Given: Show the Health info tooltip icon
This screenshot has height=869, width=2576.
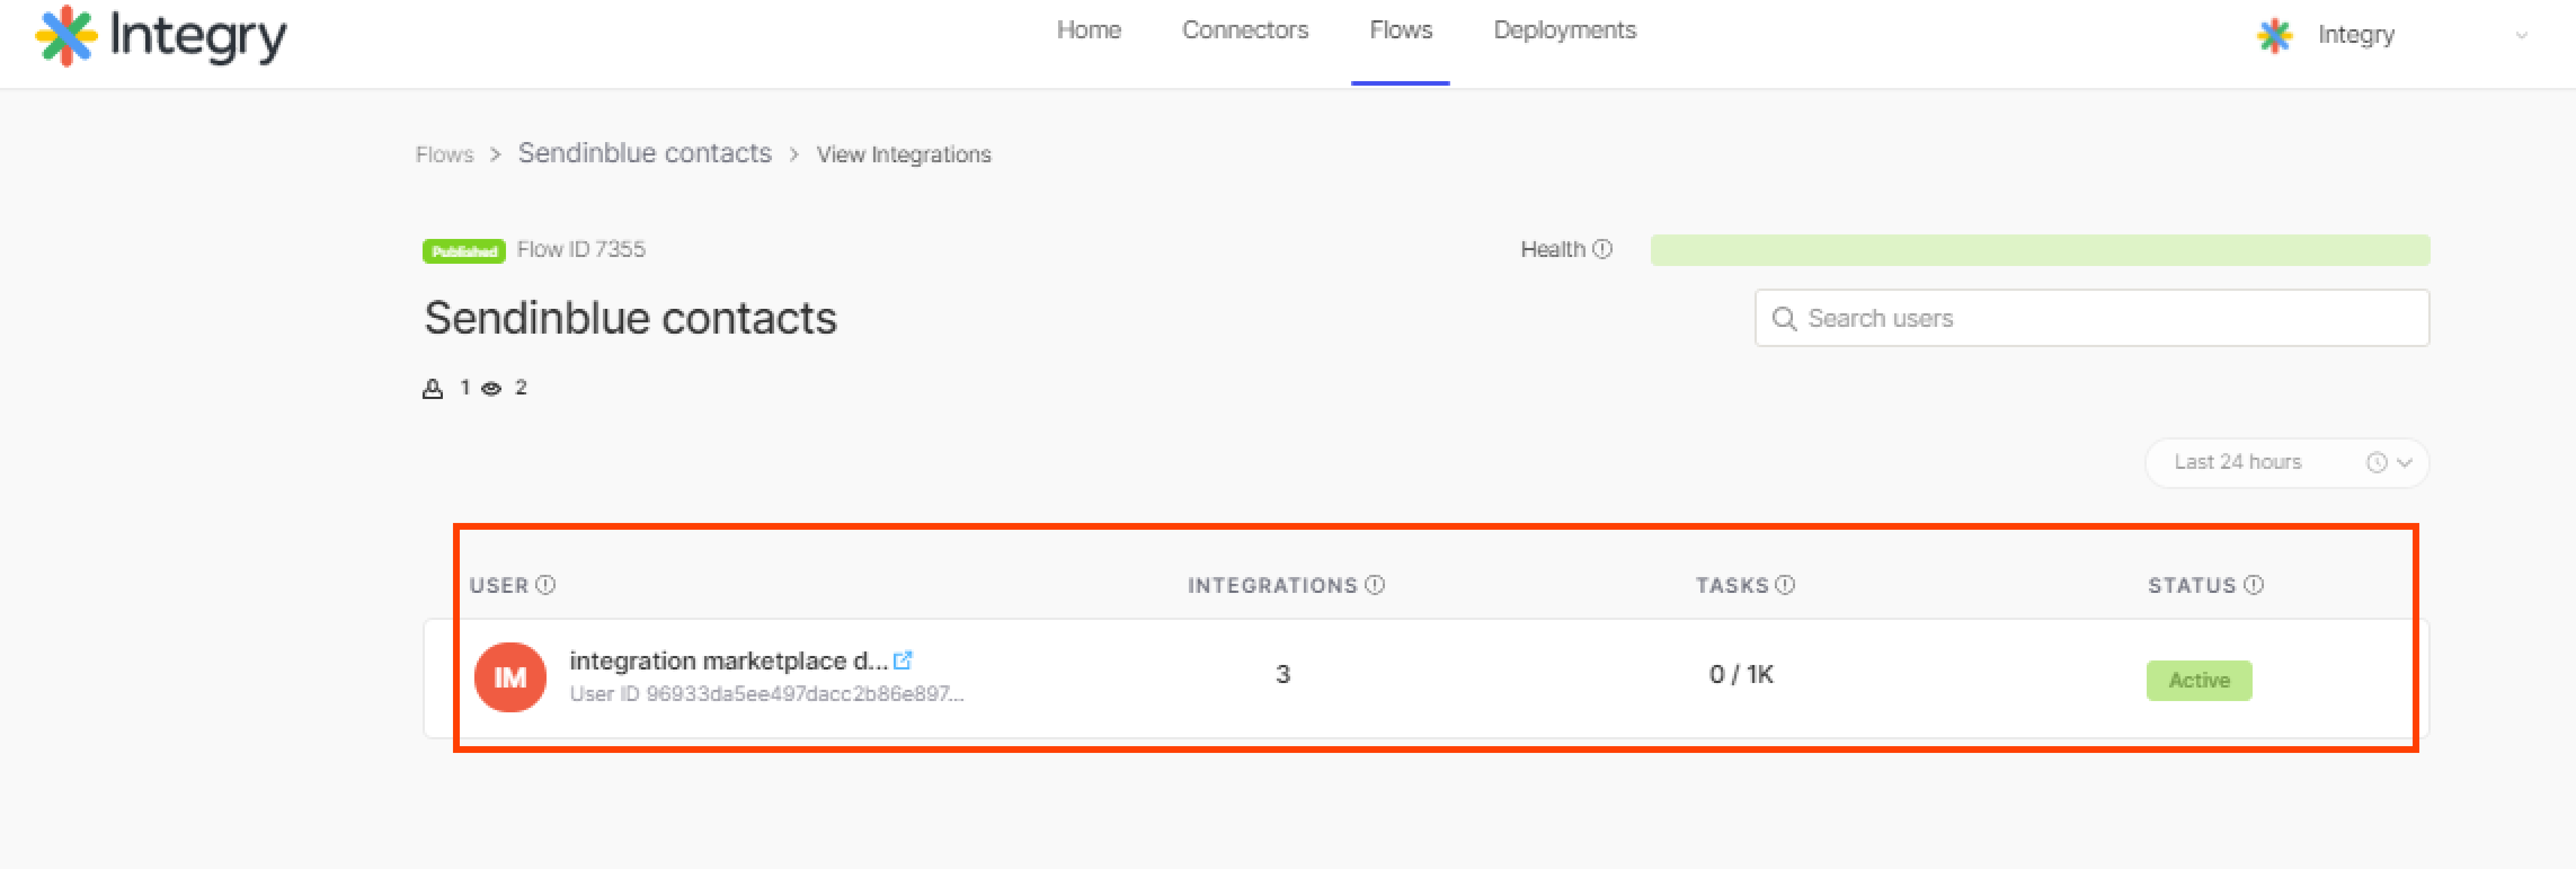Looking at the screenshot, I should point(1602,249).
